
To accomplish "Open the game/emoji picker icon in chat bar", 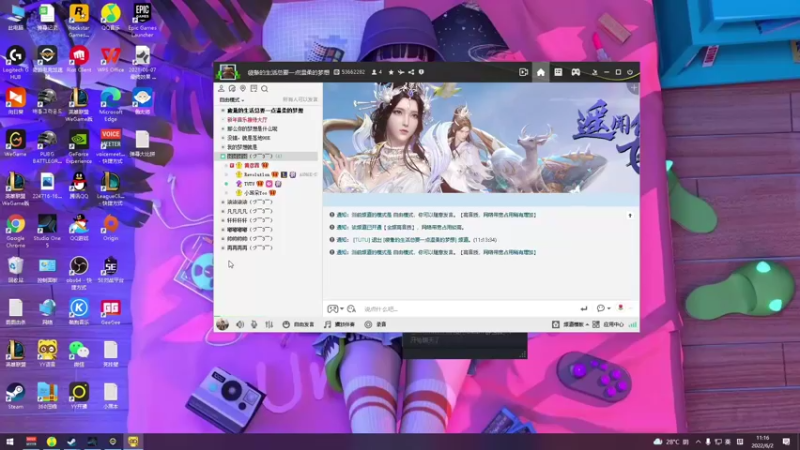I will (333, 309).
